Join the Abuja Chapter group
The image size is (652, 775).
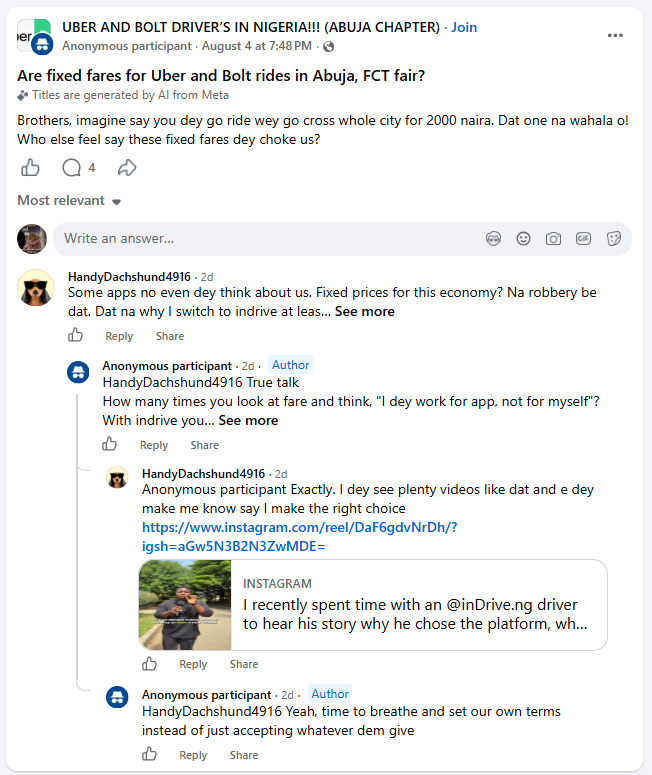[x=464, y=27]
